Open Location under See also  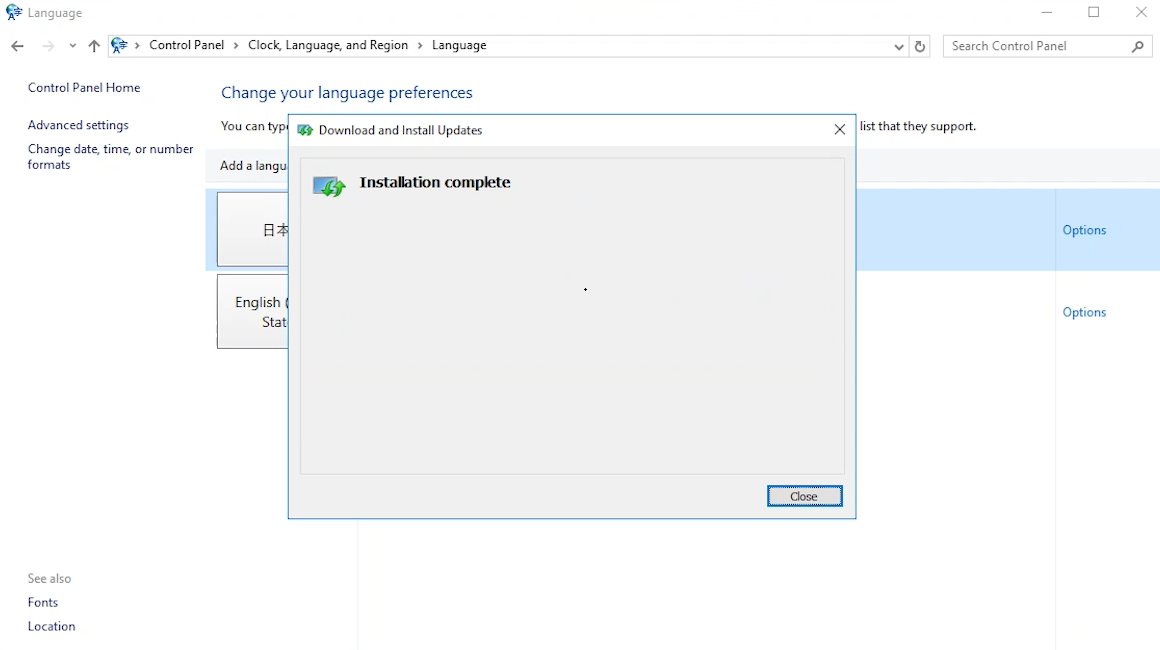click(52, 626)
